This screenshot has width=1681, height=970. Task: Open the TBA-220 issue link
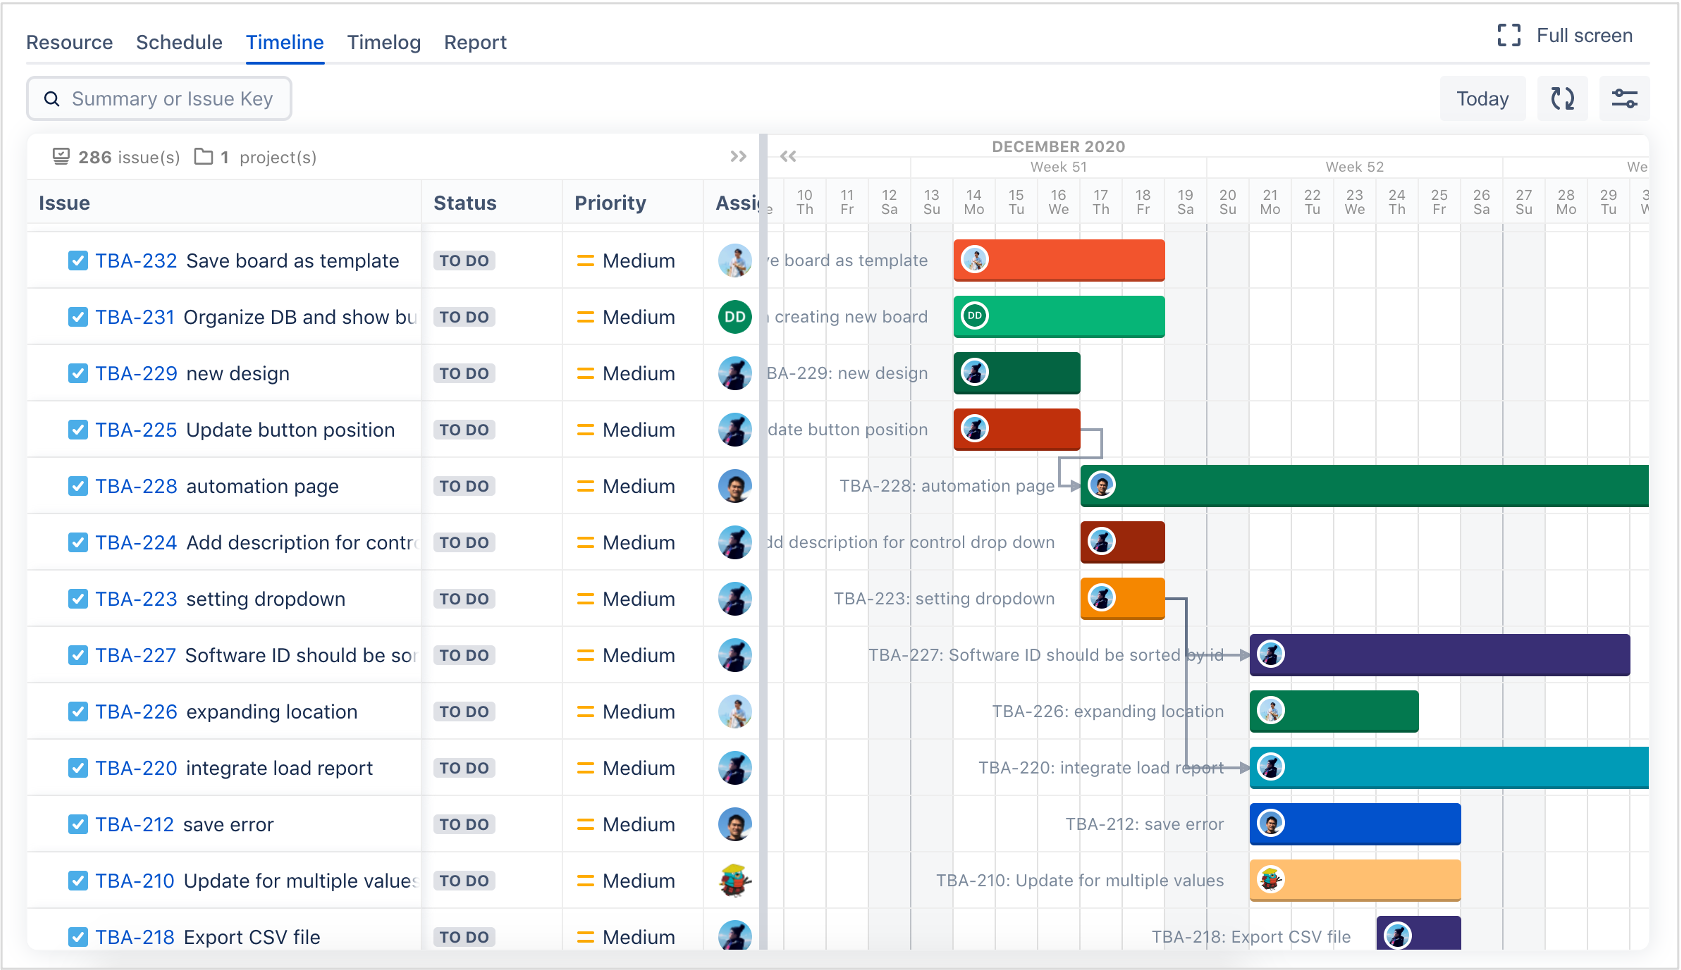[x=136, y=769]
